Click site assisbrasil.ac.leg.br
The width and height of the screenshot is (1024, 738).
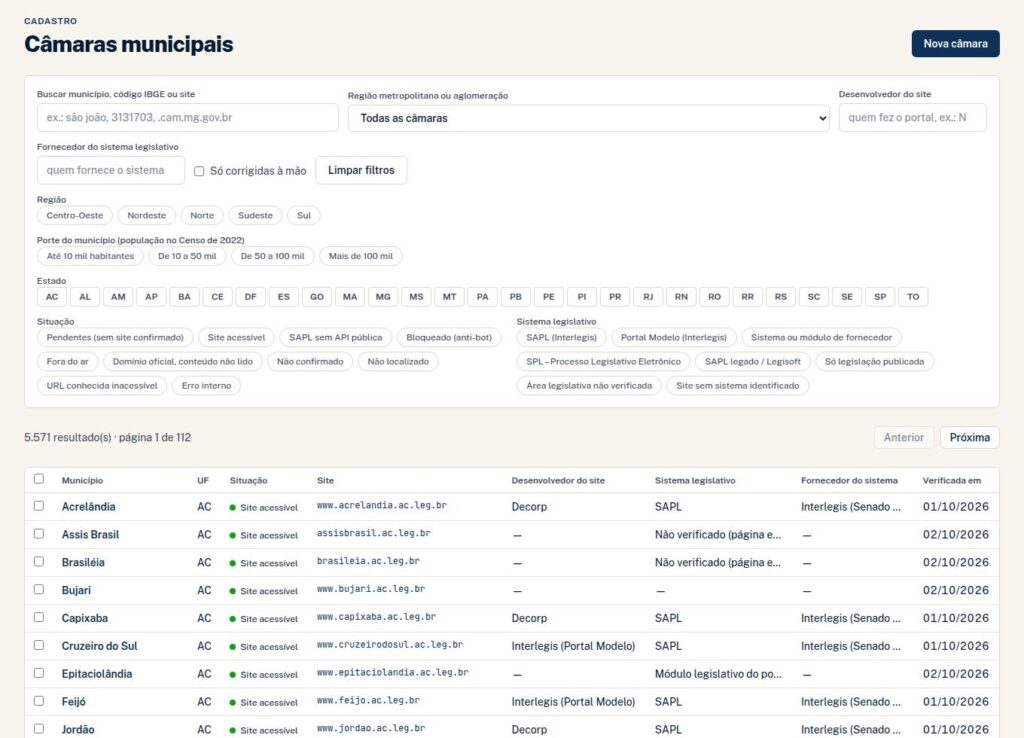(x=374, y=534)
